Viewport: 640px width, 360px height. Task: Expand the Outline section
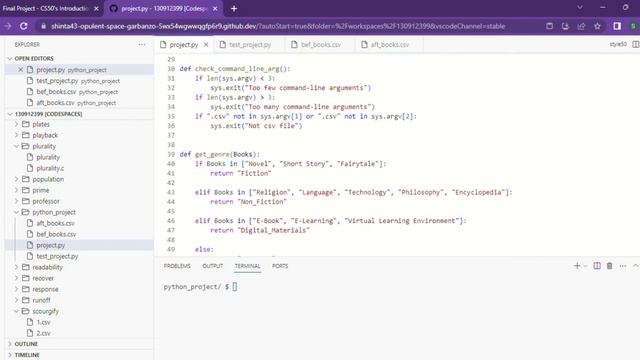click(x=10, y=344)
